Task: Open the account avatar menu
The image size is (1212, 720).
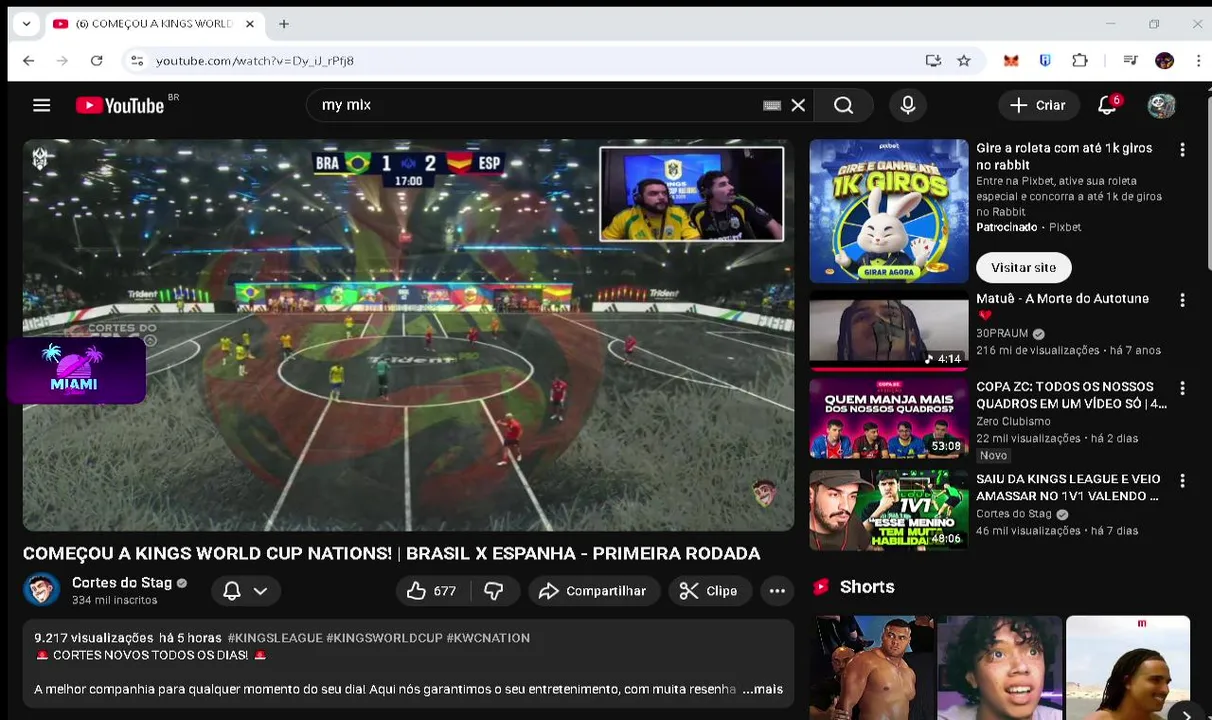Action: pyautogui.click(x=1161, y=105)
